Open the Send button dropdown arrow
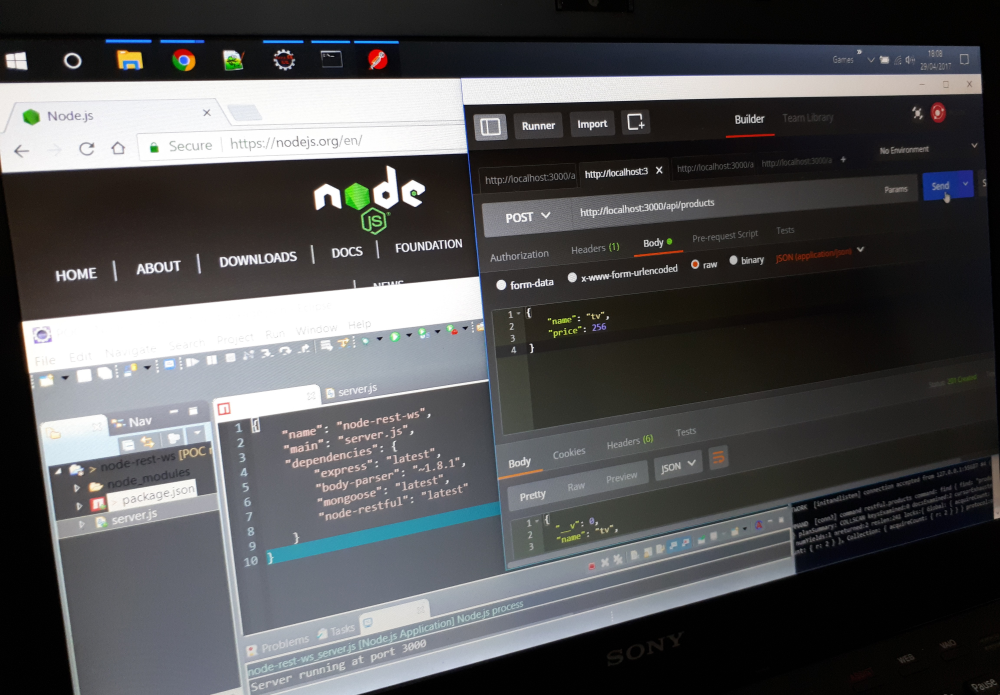The height and width of the screenshot is (695, 1000). tap(965, 184)
